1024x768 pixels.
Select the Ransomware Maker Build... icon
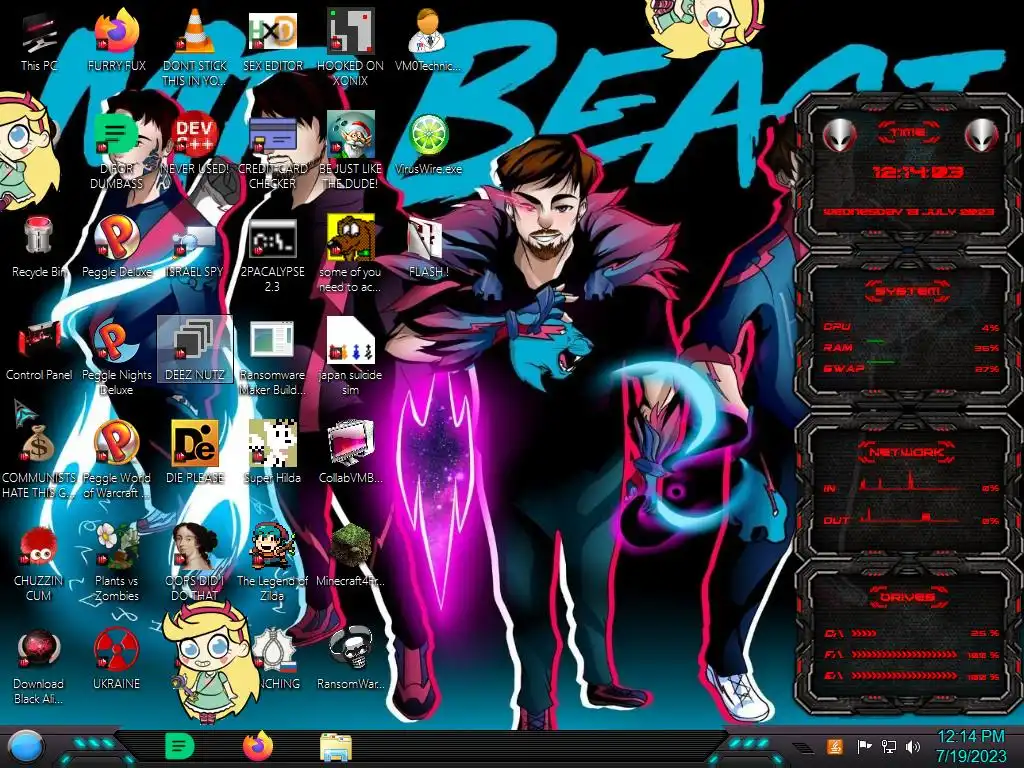(272, 357)
